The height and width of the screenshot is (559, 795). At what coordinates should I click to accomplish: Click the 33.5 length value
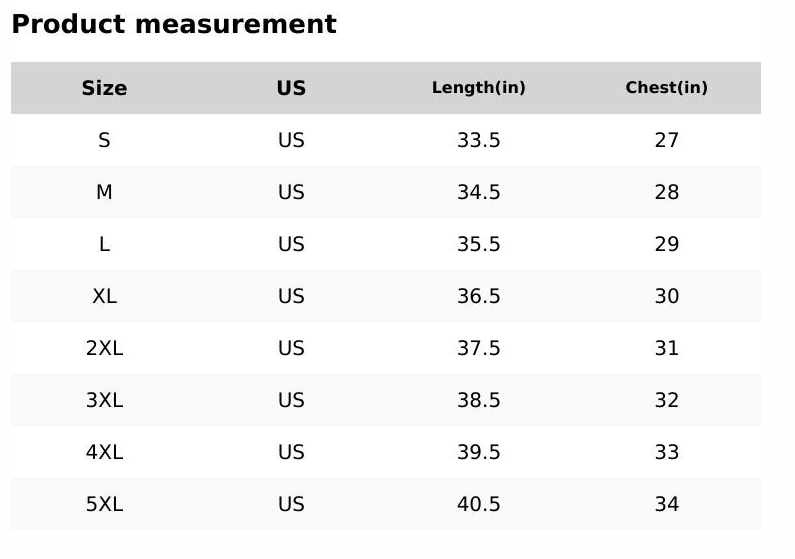click(478, 140)
